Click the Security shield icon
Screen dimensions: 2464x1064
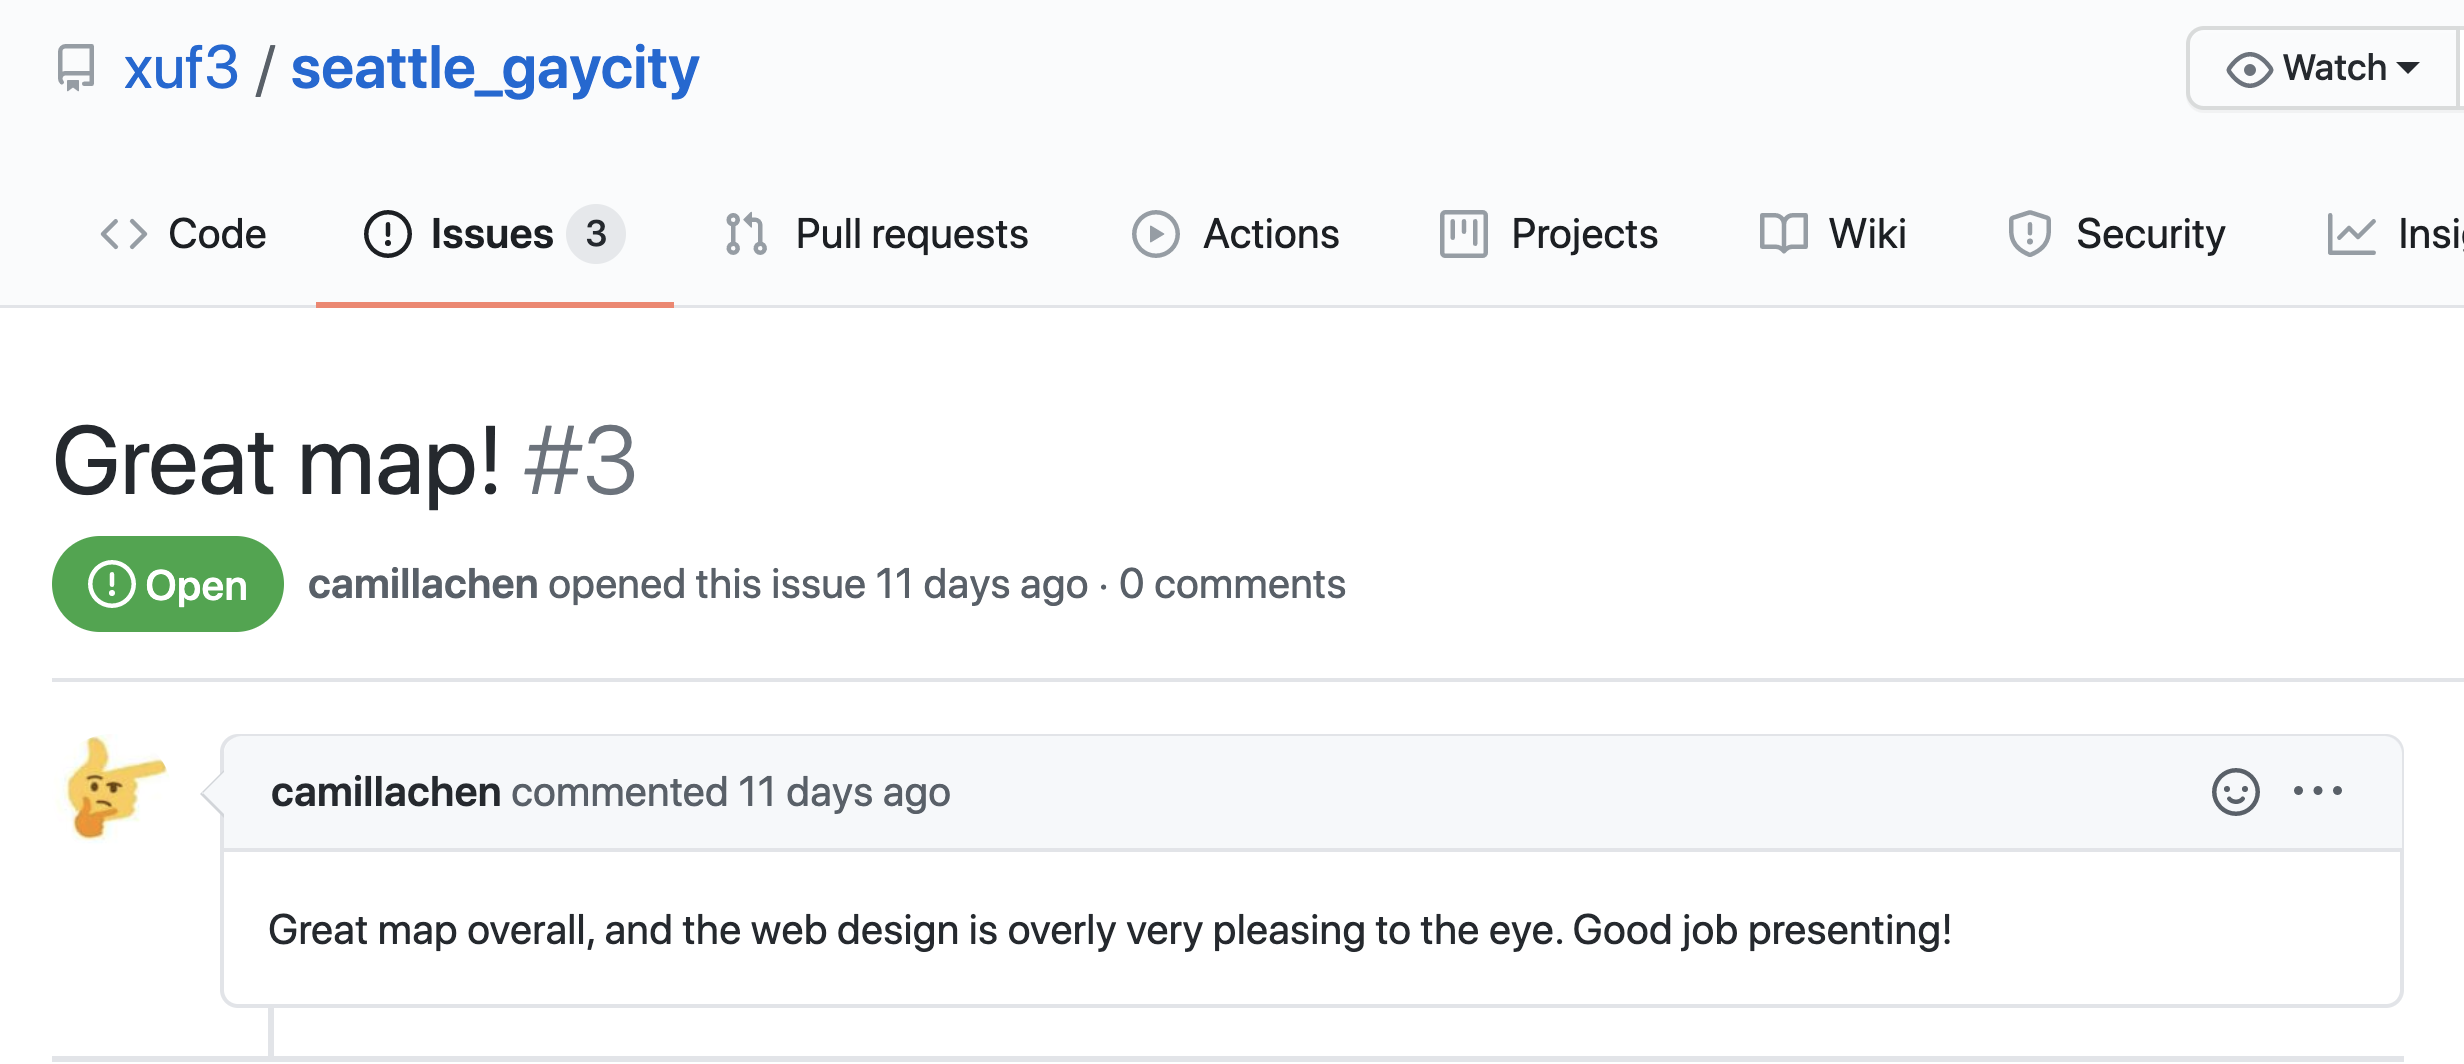2030,234
